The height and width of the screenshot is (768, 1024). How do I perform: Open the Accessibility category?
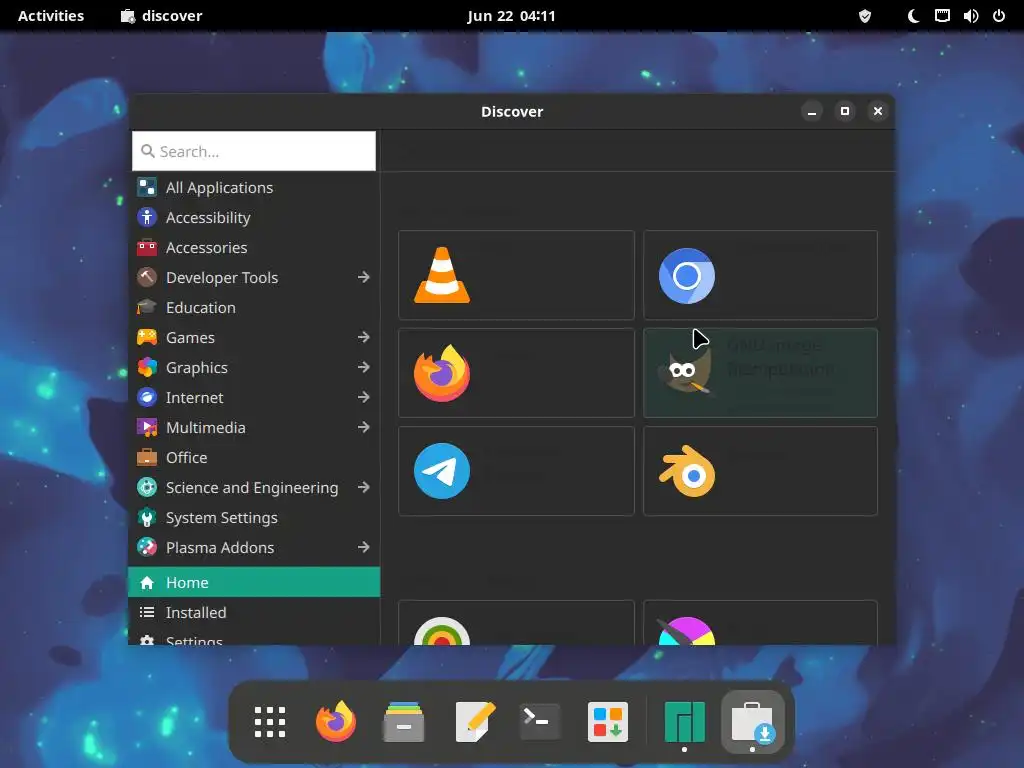pos(255,217)
